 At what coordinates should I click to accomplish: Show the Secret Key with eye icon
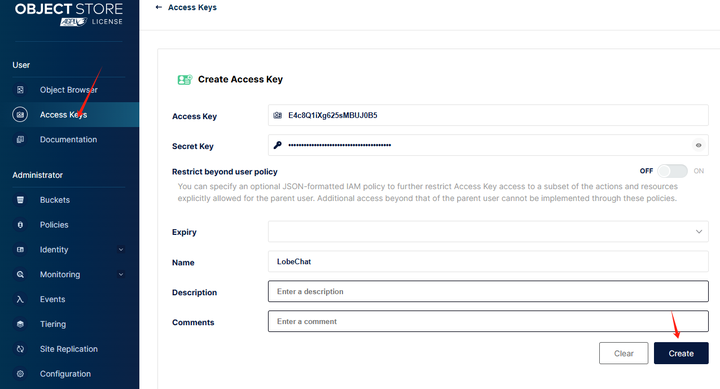(x=698, y=145)
